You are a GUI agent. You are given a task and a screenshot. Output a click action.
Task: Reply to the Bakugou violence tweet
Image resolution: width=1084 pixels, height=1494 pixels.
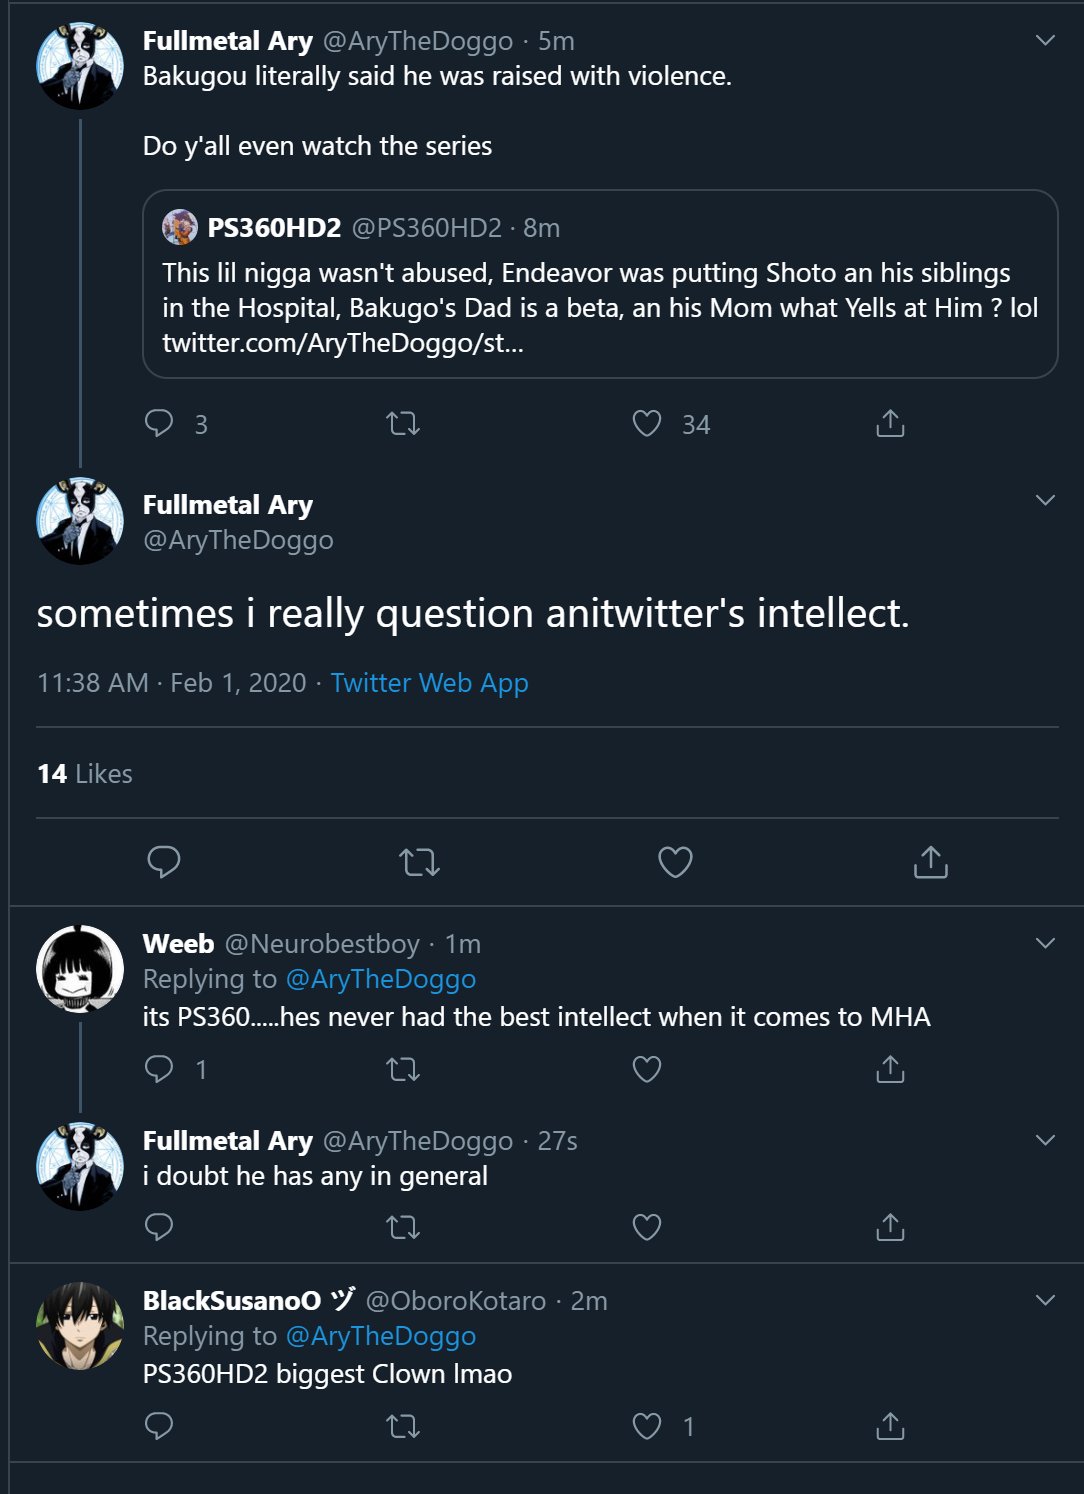pos(160,424)
